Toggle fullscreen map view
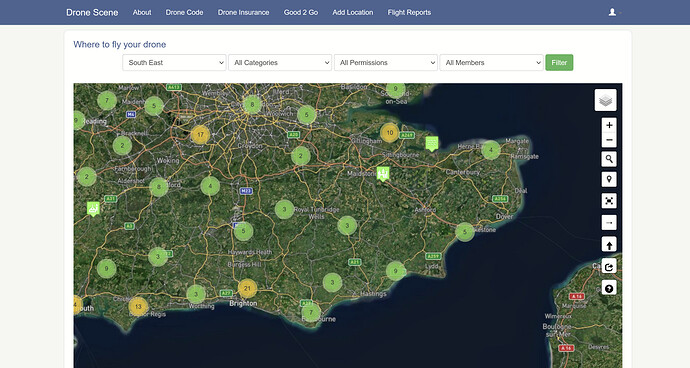 coord(609,201)
